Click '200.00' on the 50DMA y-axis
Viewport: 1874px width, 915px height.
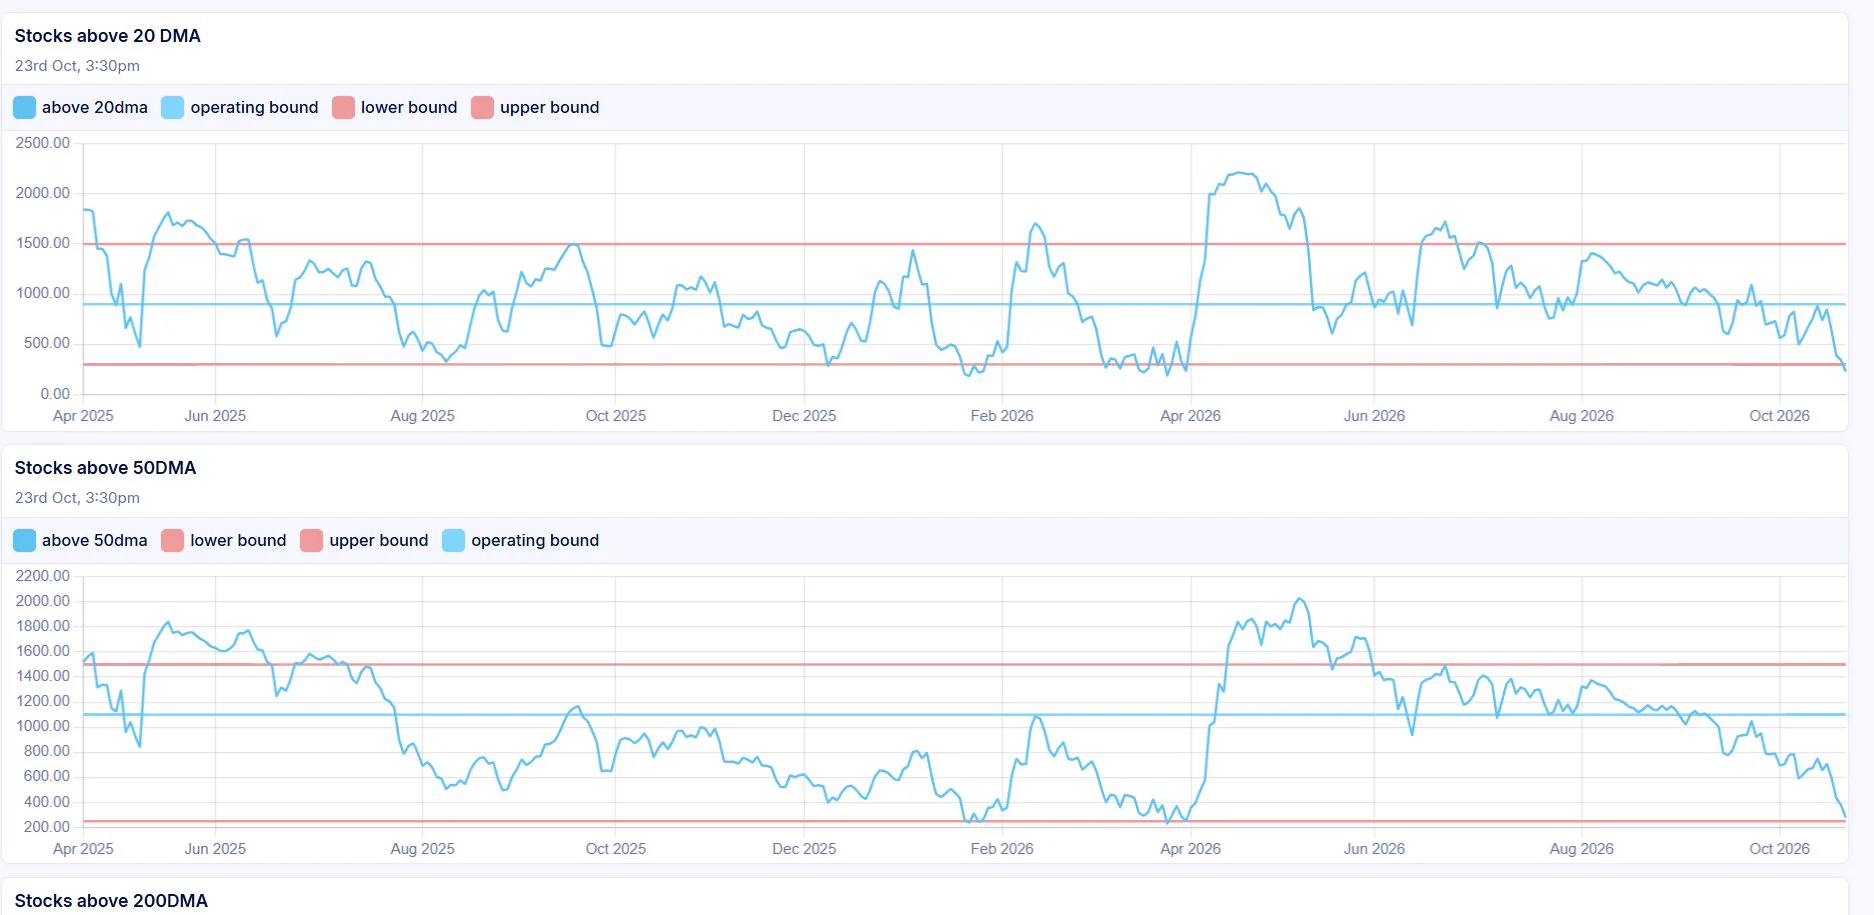tap(47, 827)
